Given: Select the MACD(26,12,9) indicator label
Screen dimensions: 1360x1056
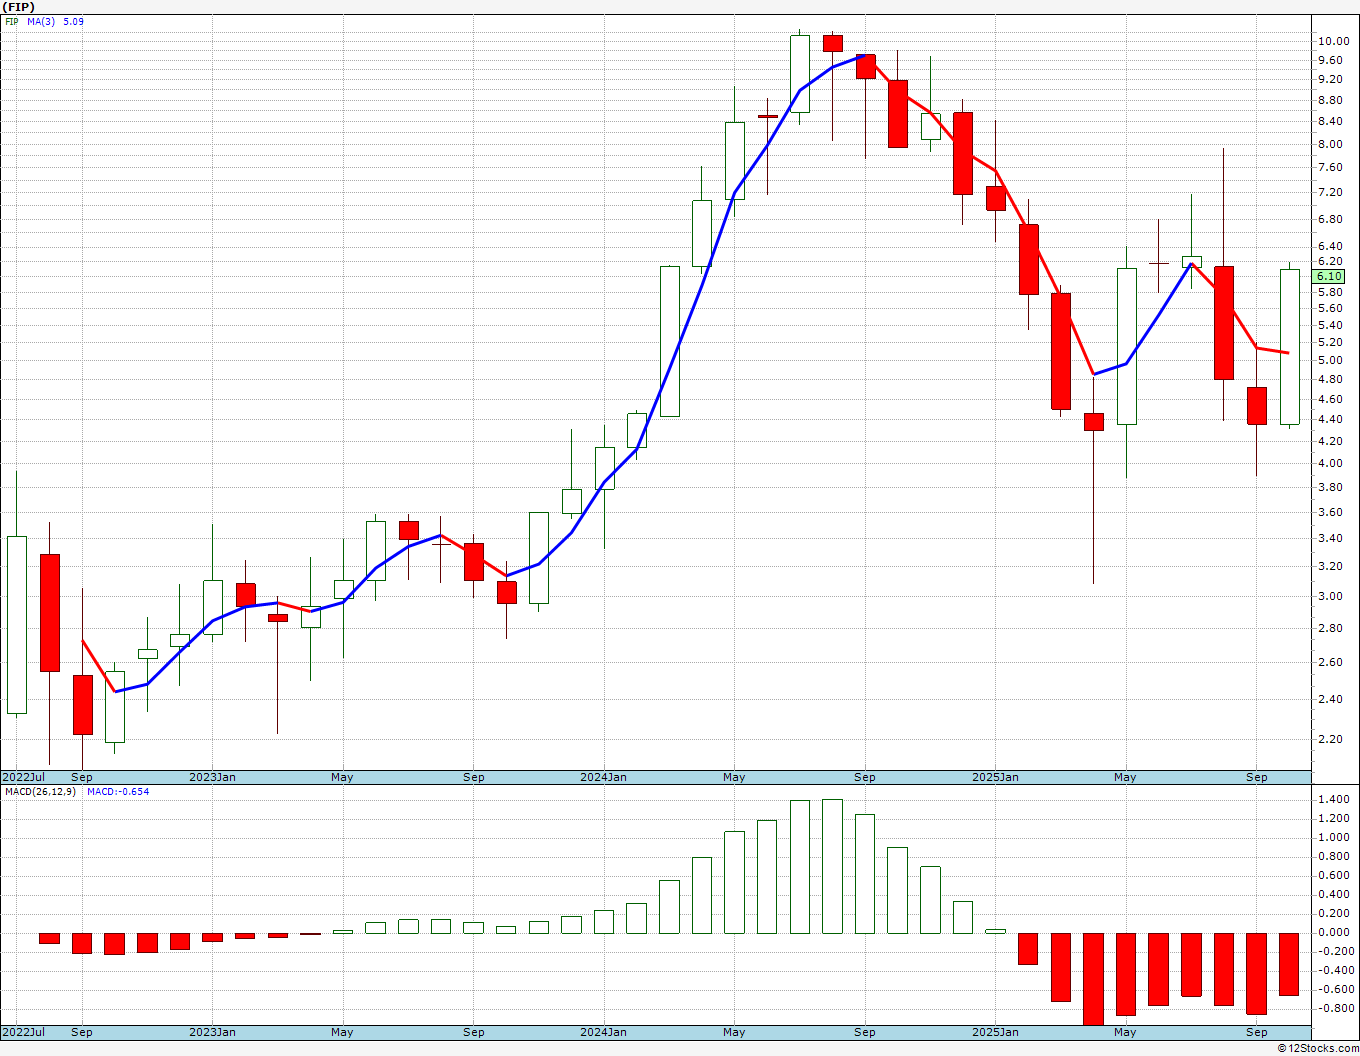Looking at the screenshot, I should click(x=40, y=791).
